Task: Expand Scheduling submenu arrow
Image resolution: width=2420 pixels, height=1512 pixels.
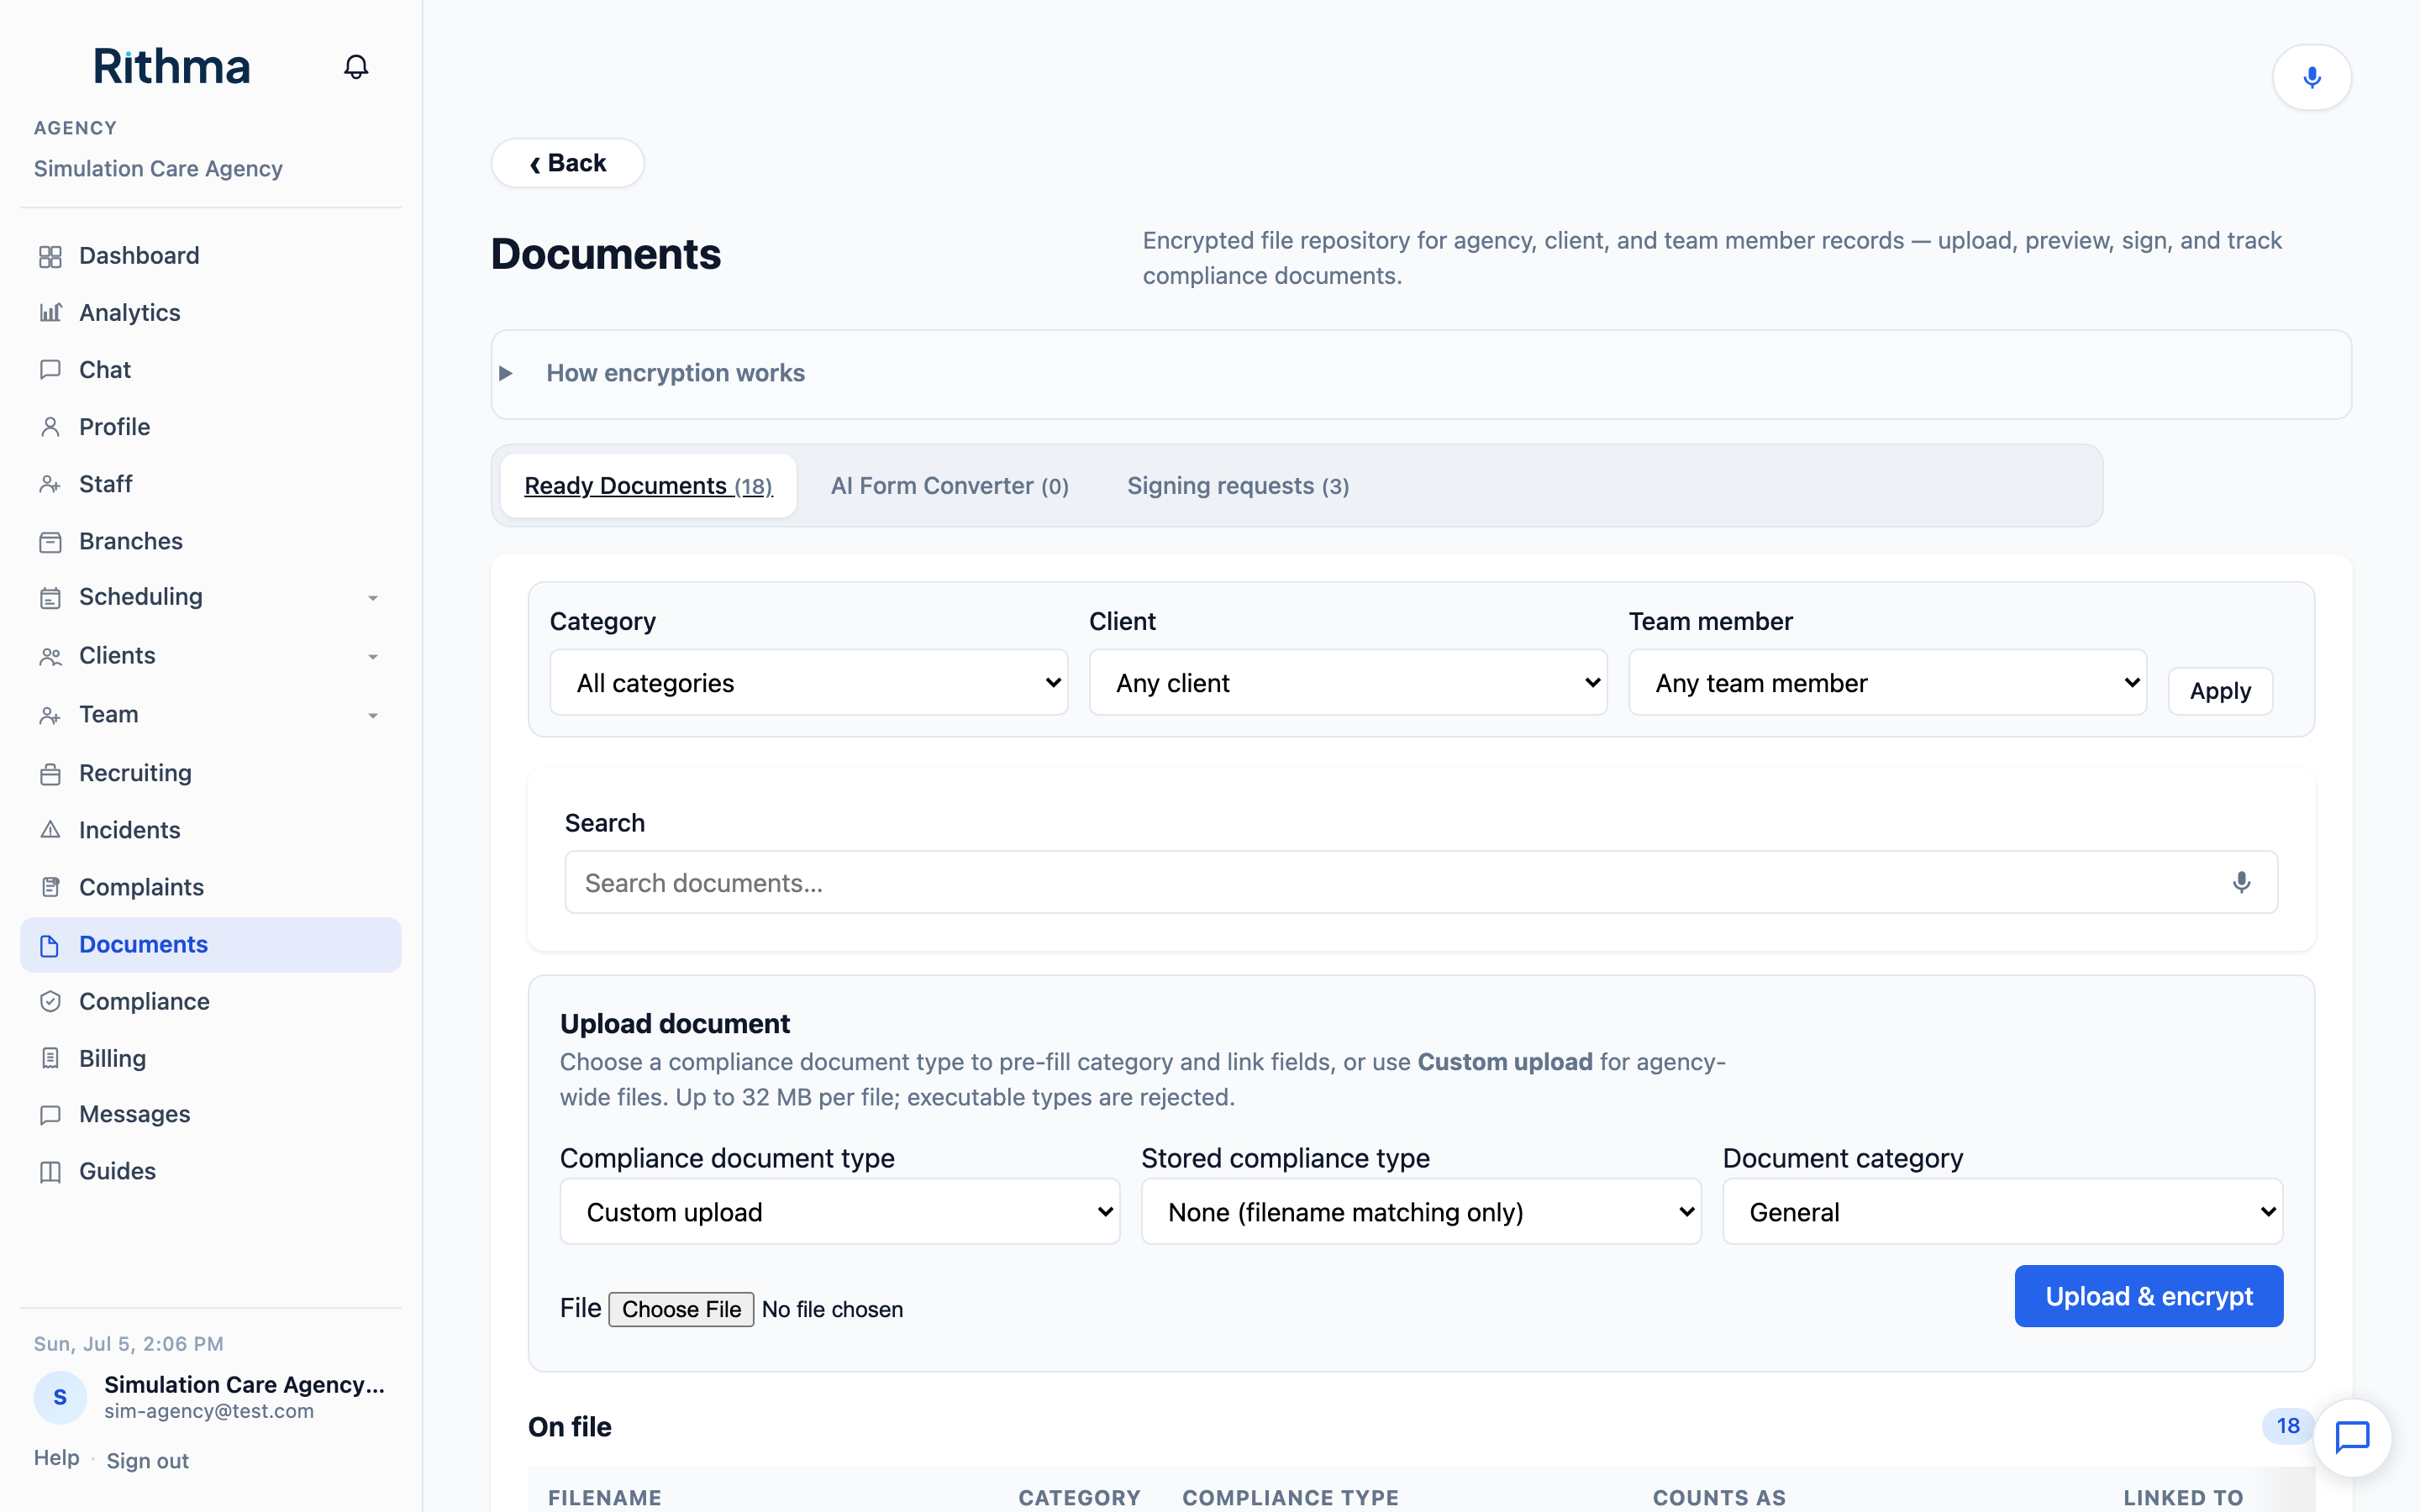Action: click(x=373, y=598)
